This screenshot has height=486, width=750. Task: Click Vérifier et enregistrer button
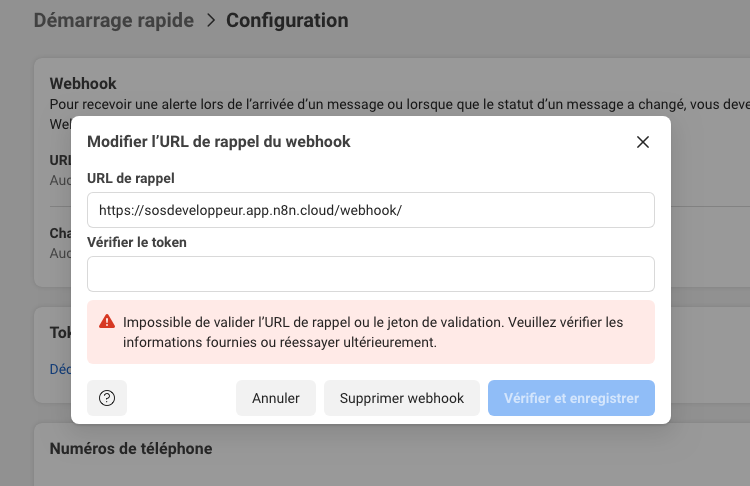coord(571,398)
